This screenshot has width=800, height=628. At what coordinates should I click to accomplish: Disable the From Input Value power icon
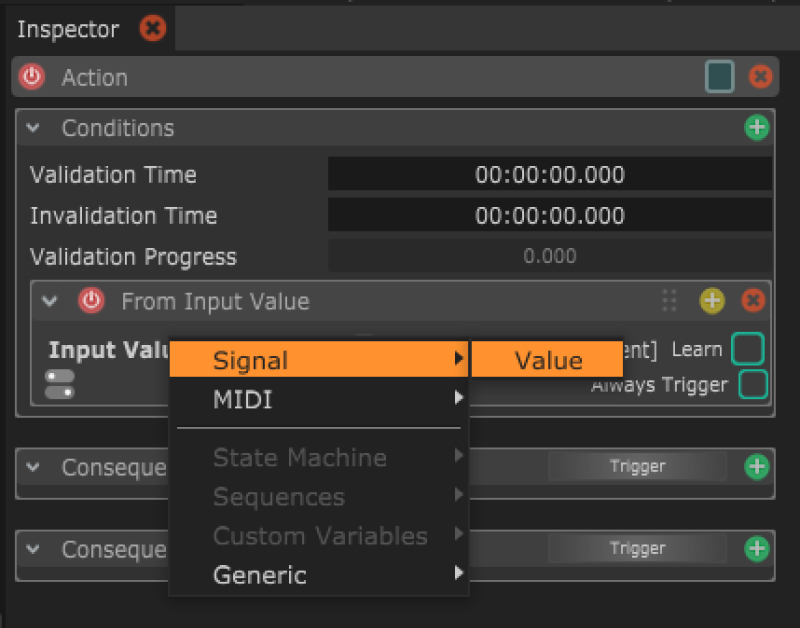(92, 300)
